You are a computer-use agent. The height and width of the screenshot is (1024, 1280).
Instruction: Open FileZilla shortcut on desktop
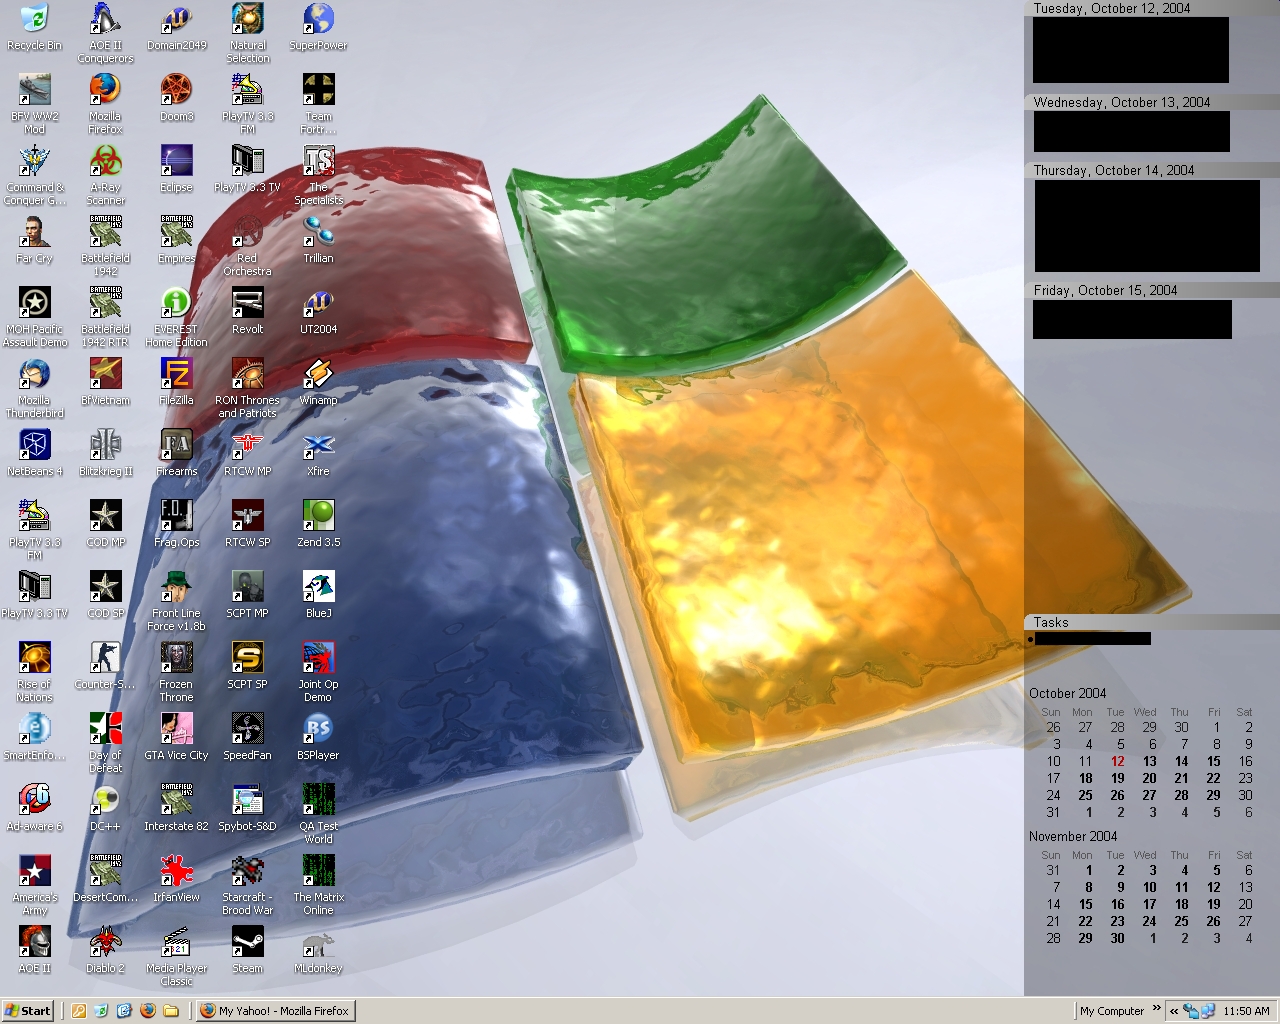click(176, 382)
